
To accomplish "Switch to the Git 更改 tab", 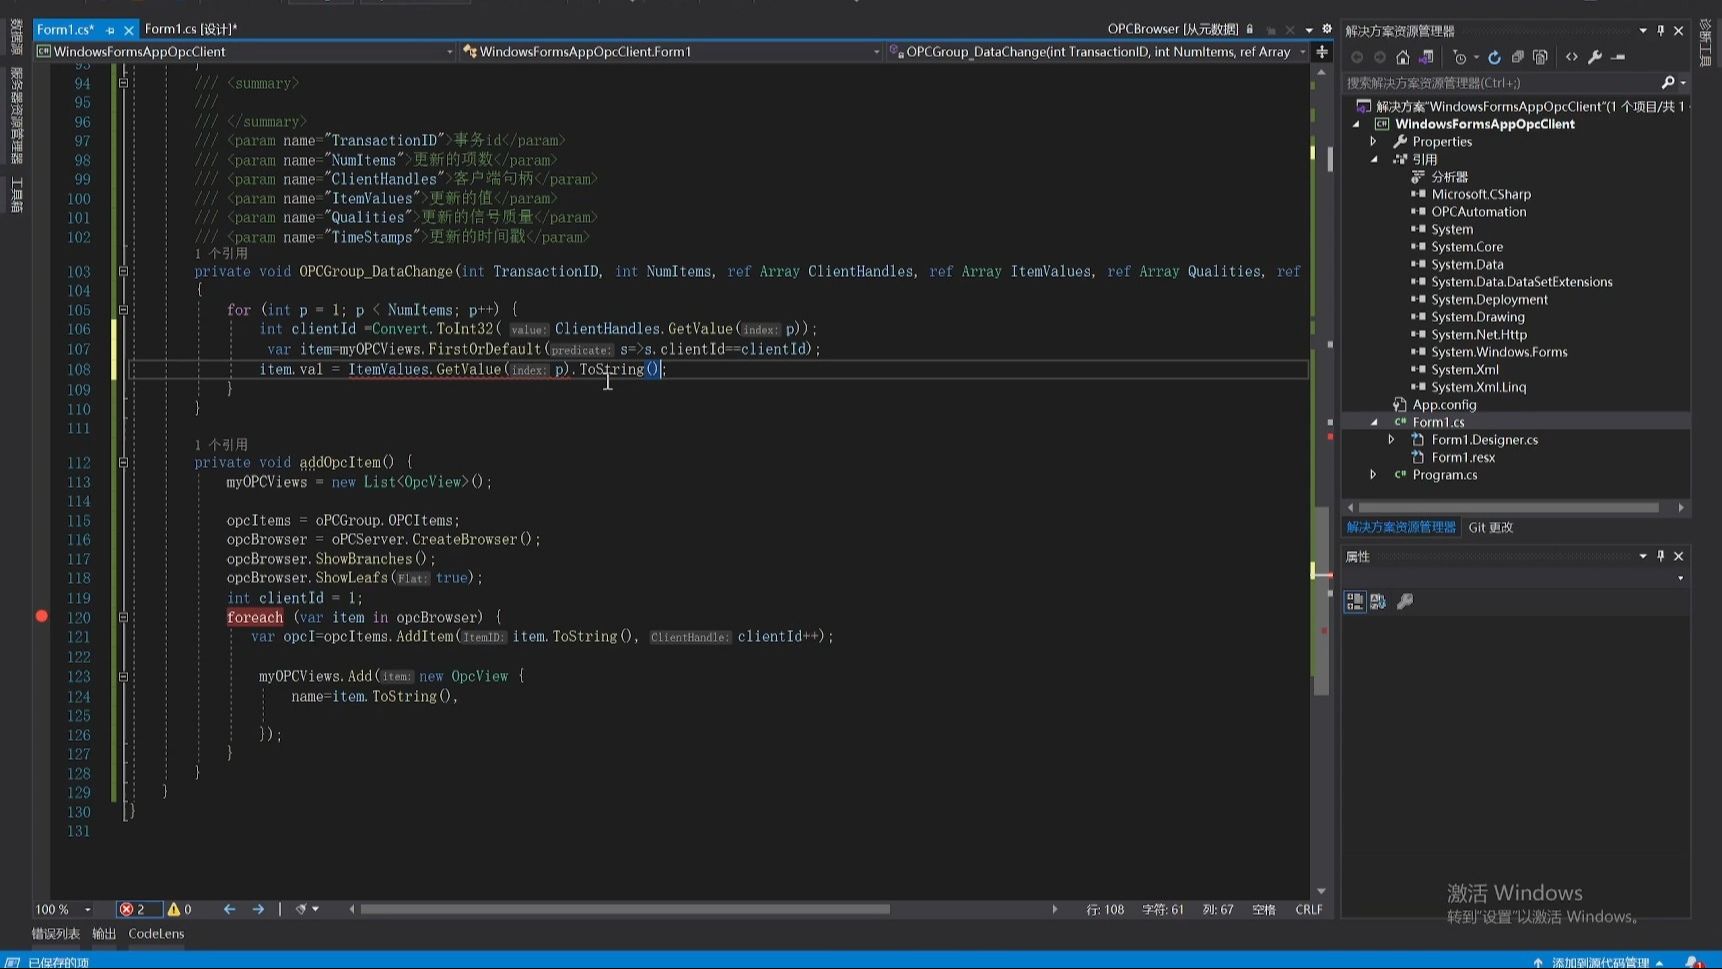I will coord(1490,527).
